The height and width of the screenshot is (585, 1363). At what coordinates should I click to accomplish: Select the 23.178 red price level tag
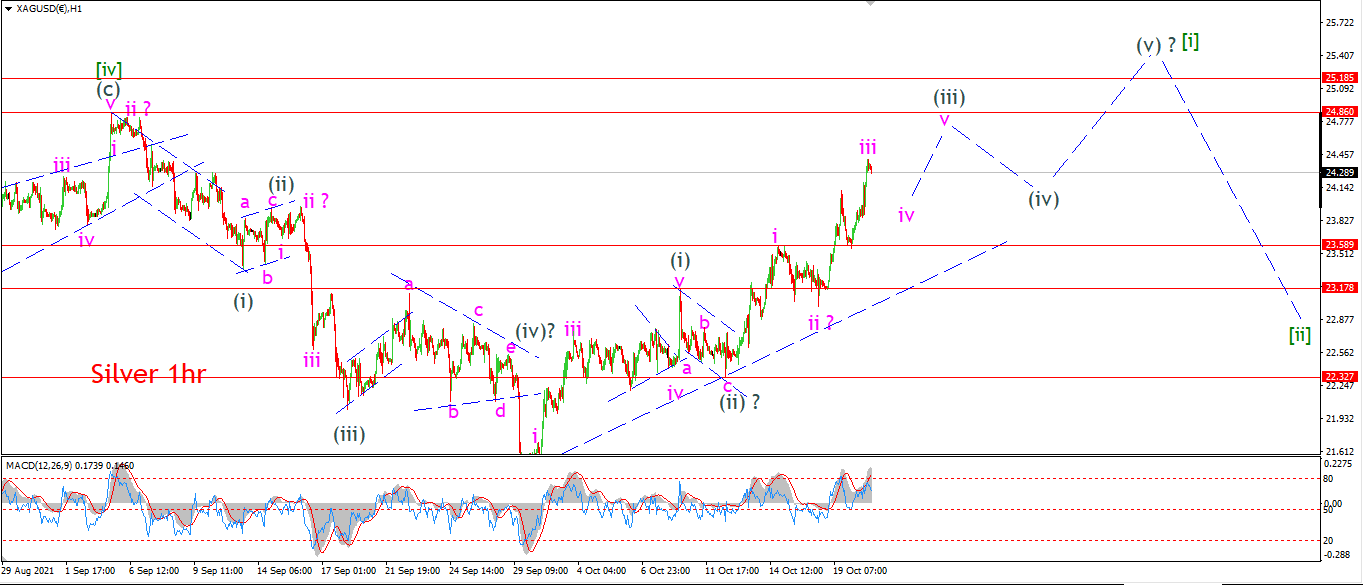coord(1339,287)
